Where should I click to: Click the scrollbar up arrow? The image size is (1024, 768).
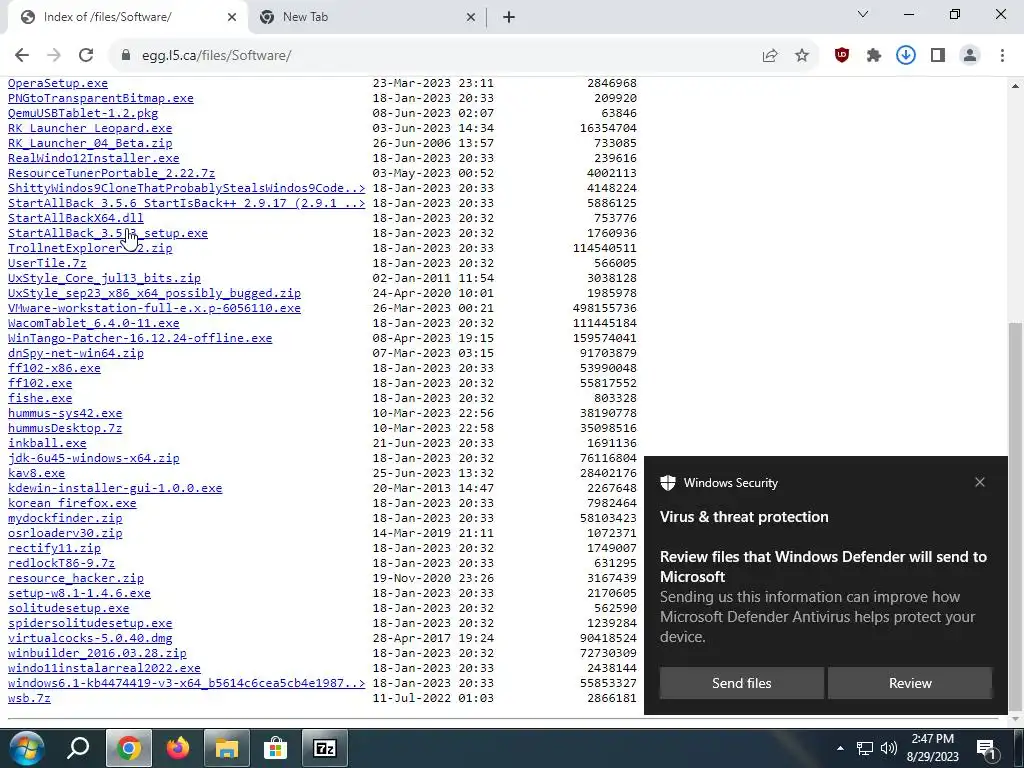[x=1016, y=86]
